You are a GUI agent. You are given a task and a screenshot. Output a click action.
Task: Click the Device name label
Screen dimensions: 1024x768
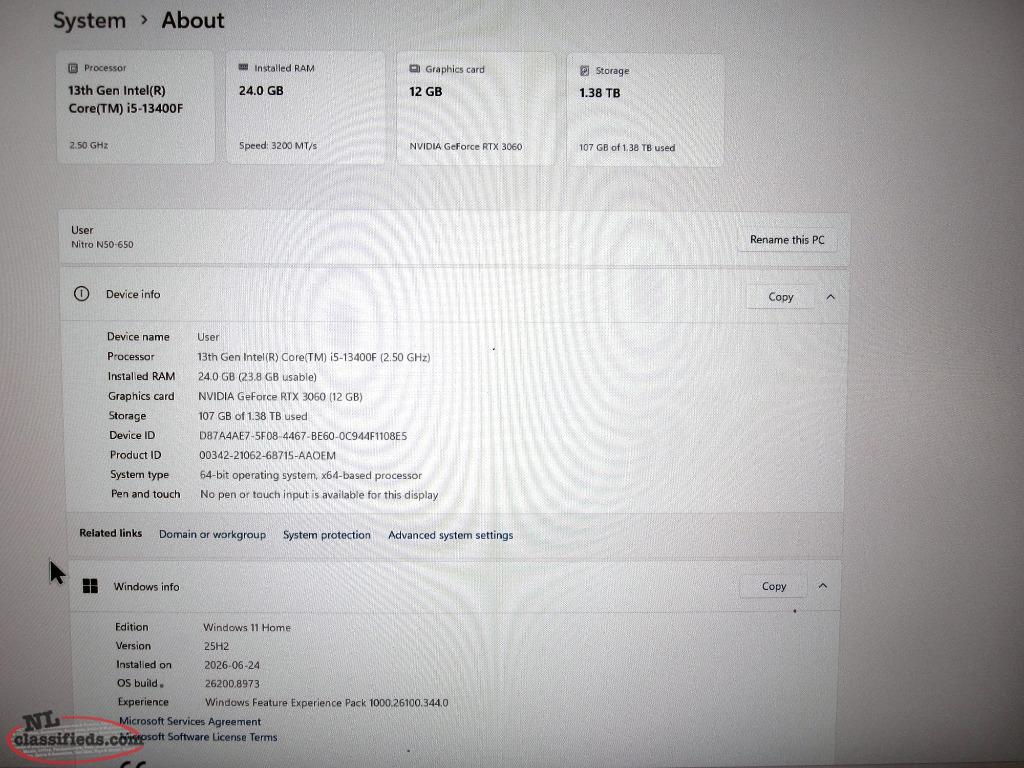(x=138, y=336)
